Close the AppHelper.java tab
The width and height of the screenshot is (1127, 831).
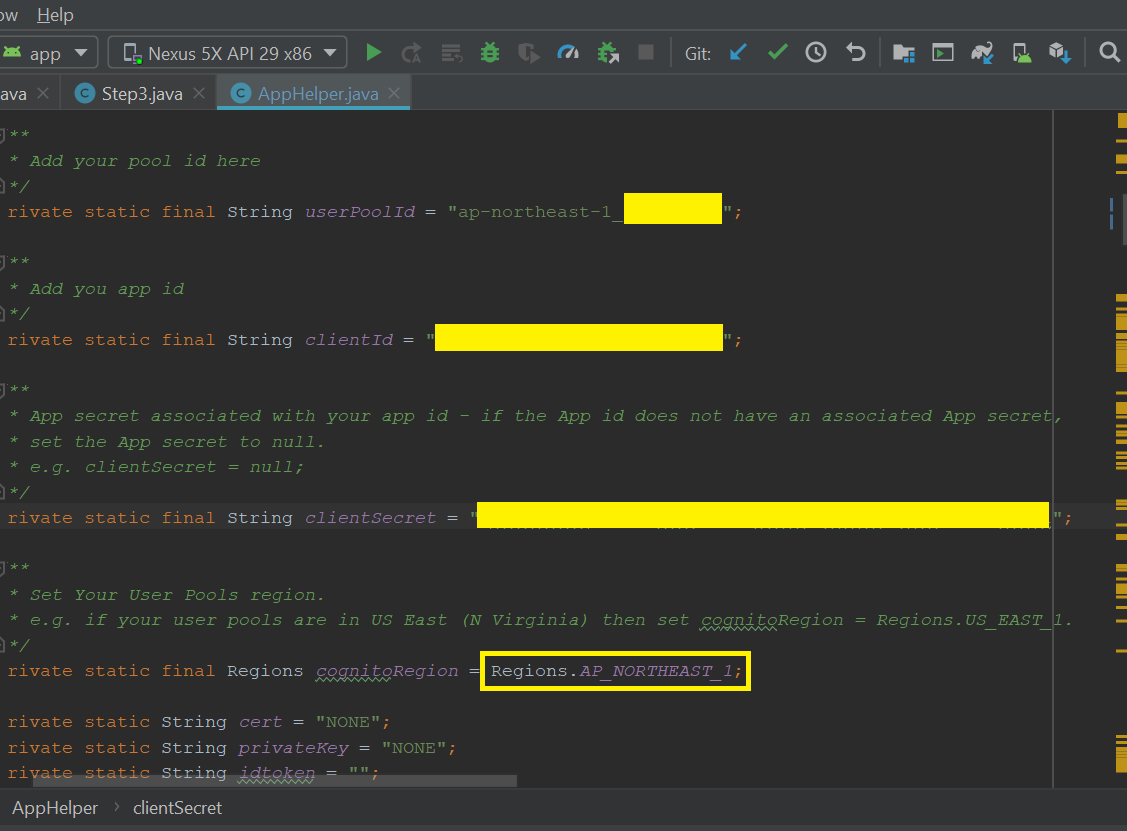tap(394, 93)
